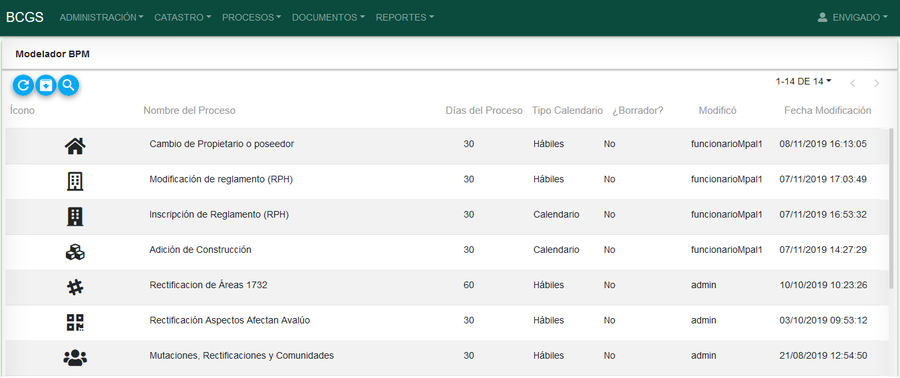Open the DOCUMENTOS menu
Viewport: 900px width, 378px height.
[328, 17]
